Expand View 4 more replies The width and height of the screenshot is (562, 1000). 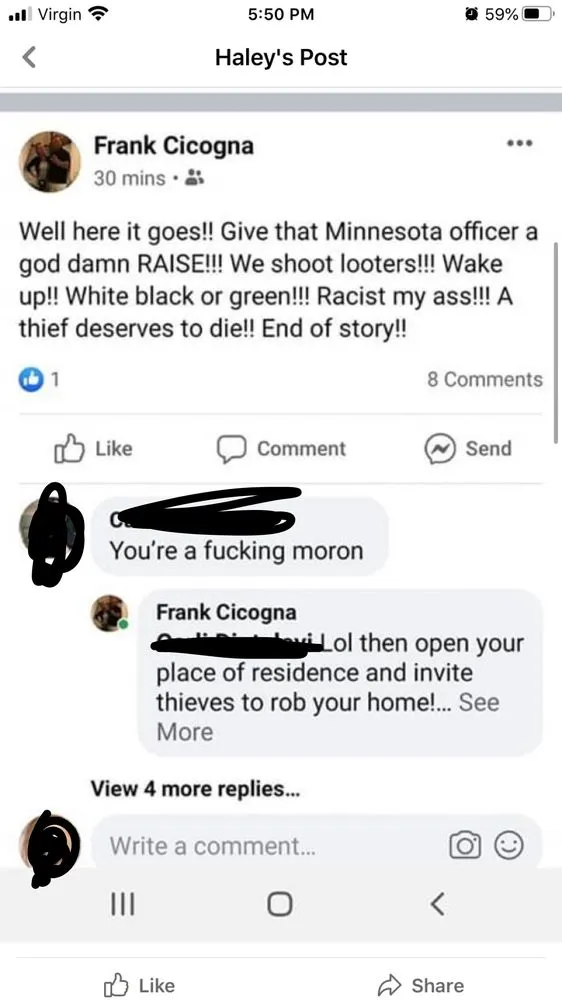(x=195, y=789)
